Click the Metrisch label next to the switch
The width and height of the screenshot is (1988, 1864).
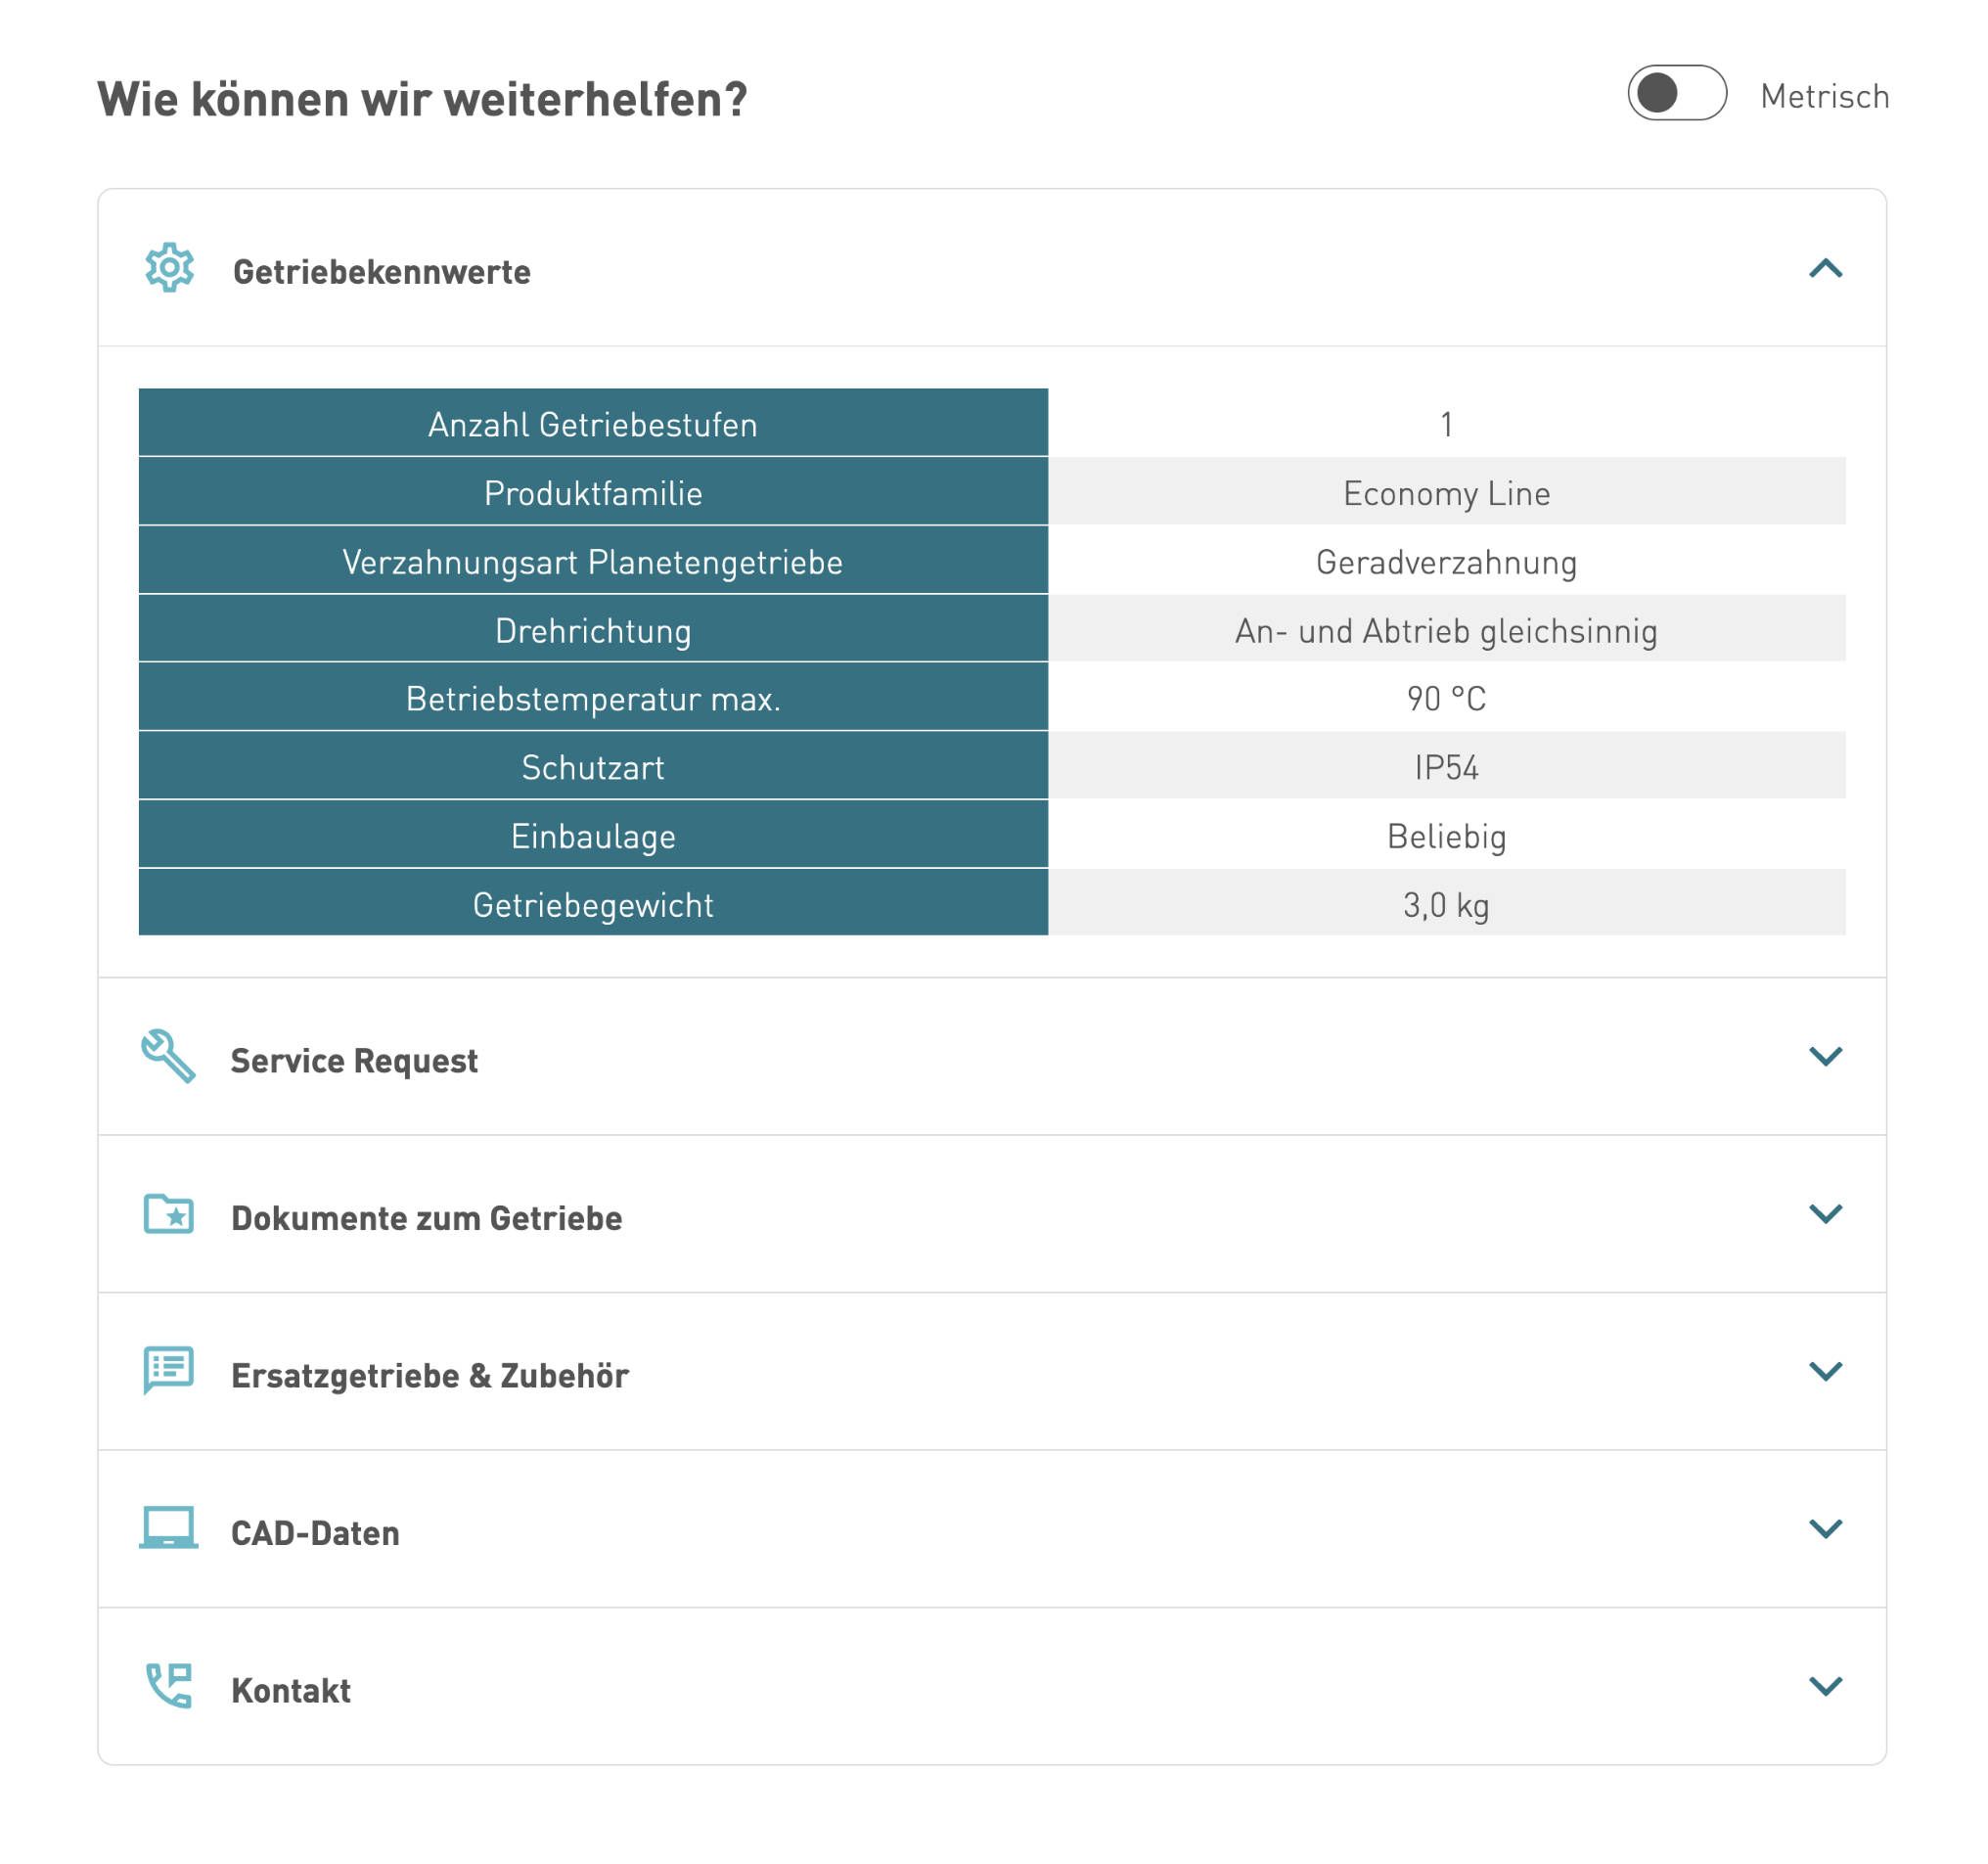(x=1825, y=97)
